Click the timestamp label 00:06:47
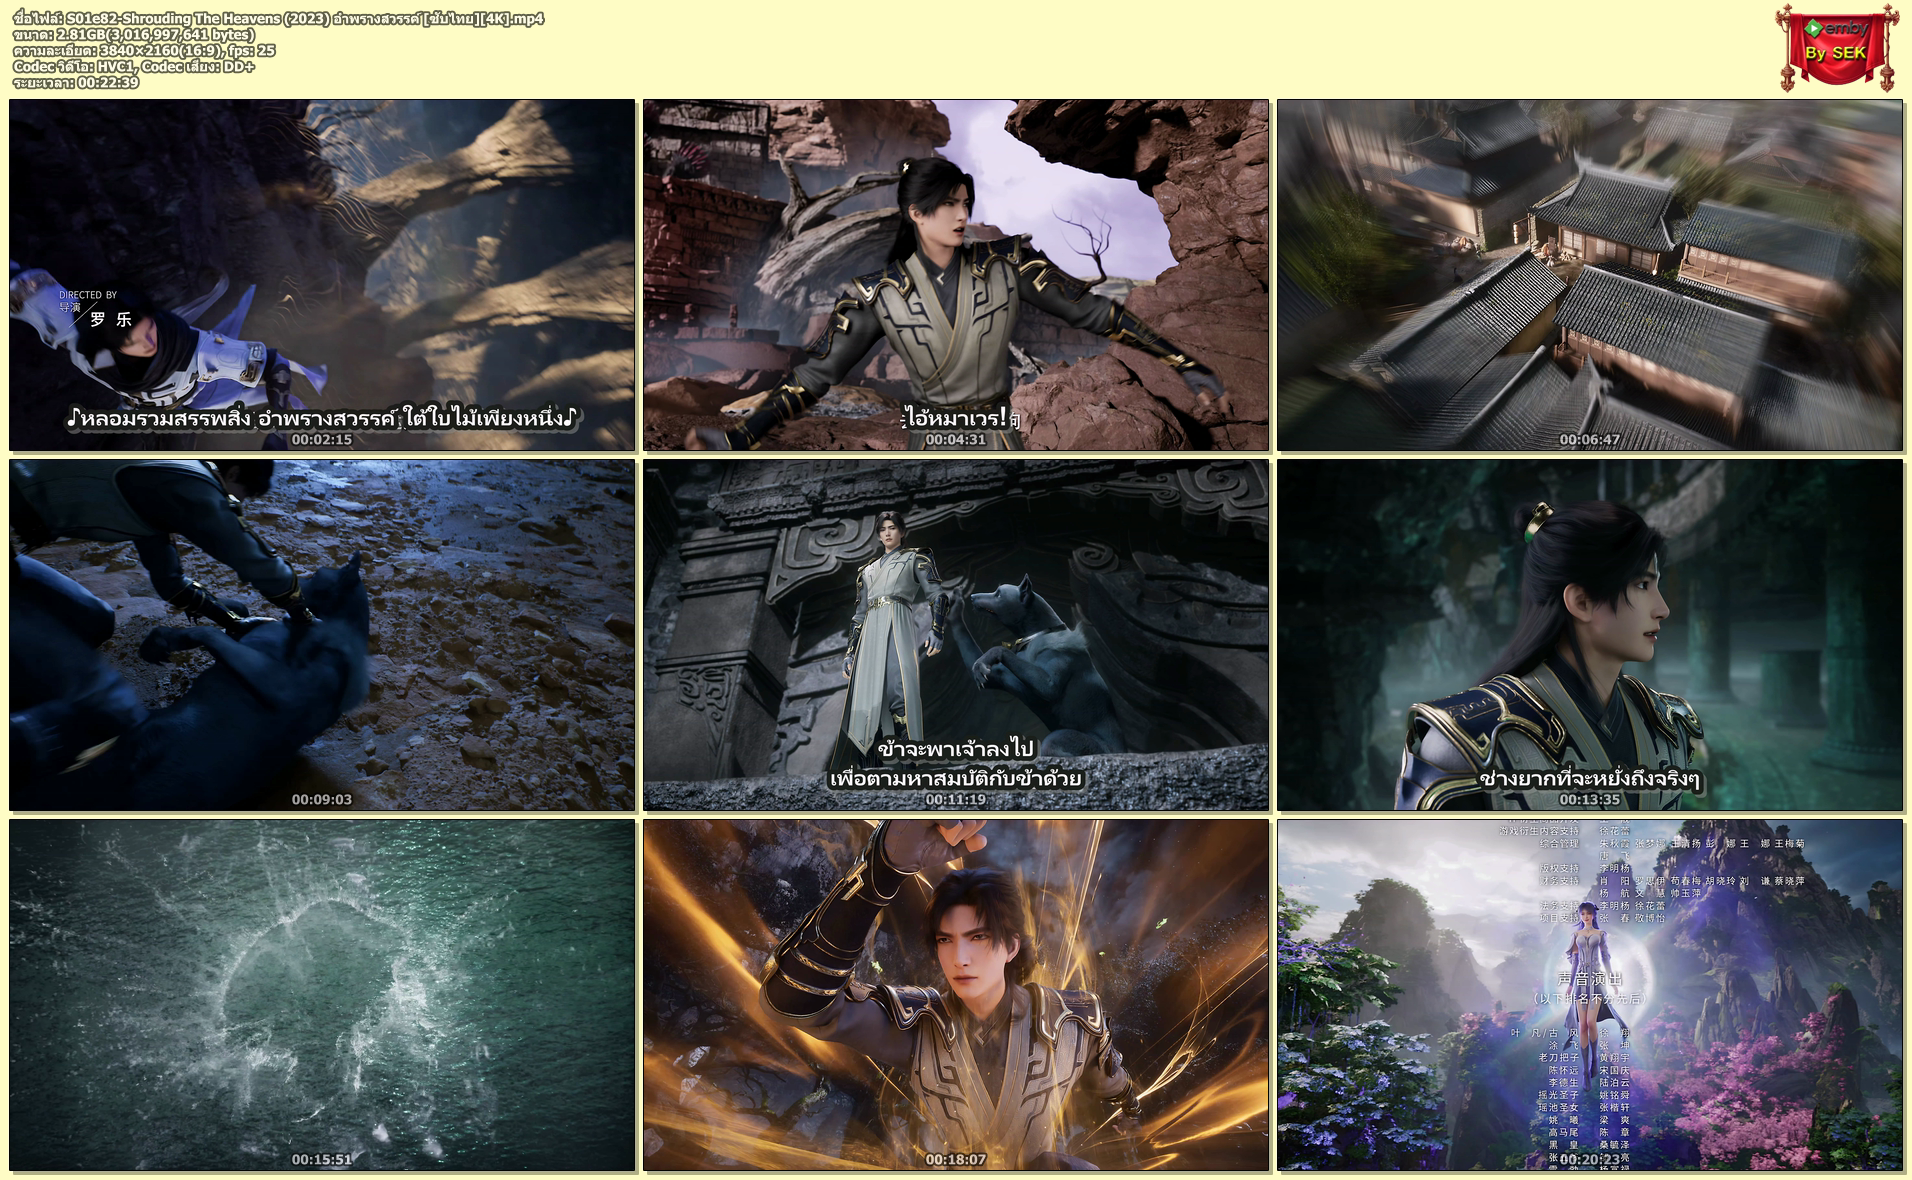1912x1180 pixels. [1590, 439]
